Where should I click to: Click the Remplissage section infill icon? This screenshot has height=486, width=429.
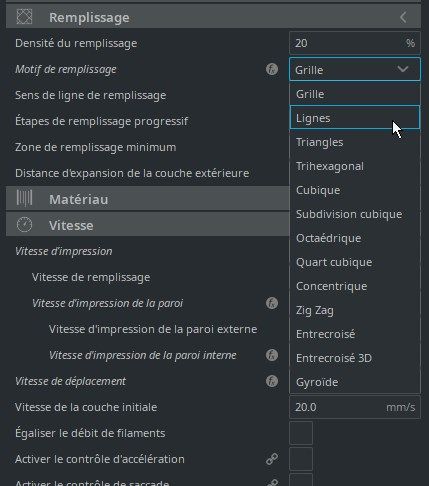pos(24,17)
